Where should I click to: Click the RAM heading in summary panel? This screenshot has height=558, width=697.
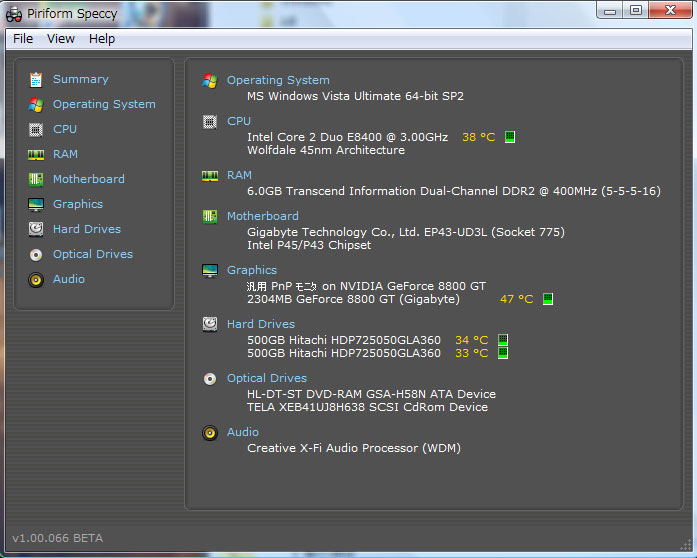pyautogui.click(x=239, y=175)
